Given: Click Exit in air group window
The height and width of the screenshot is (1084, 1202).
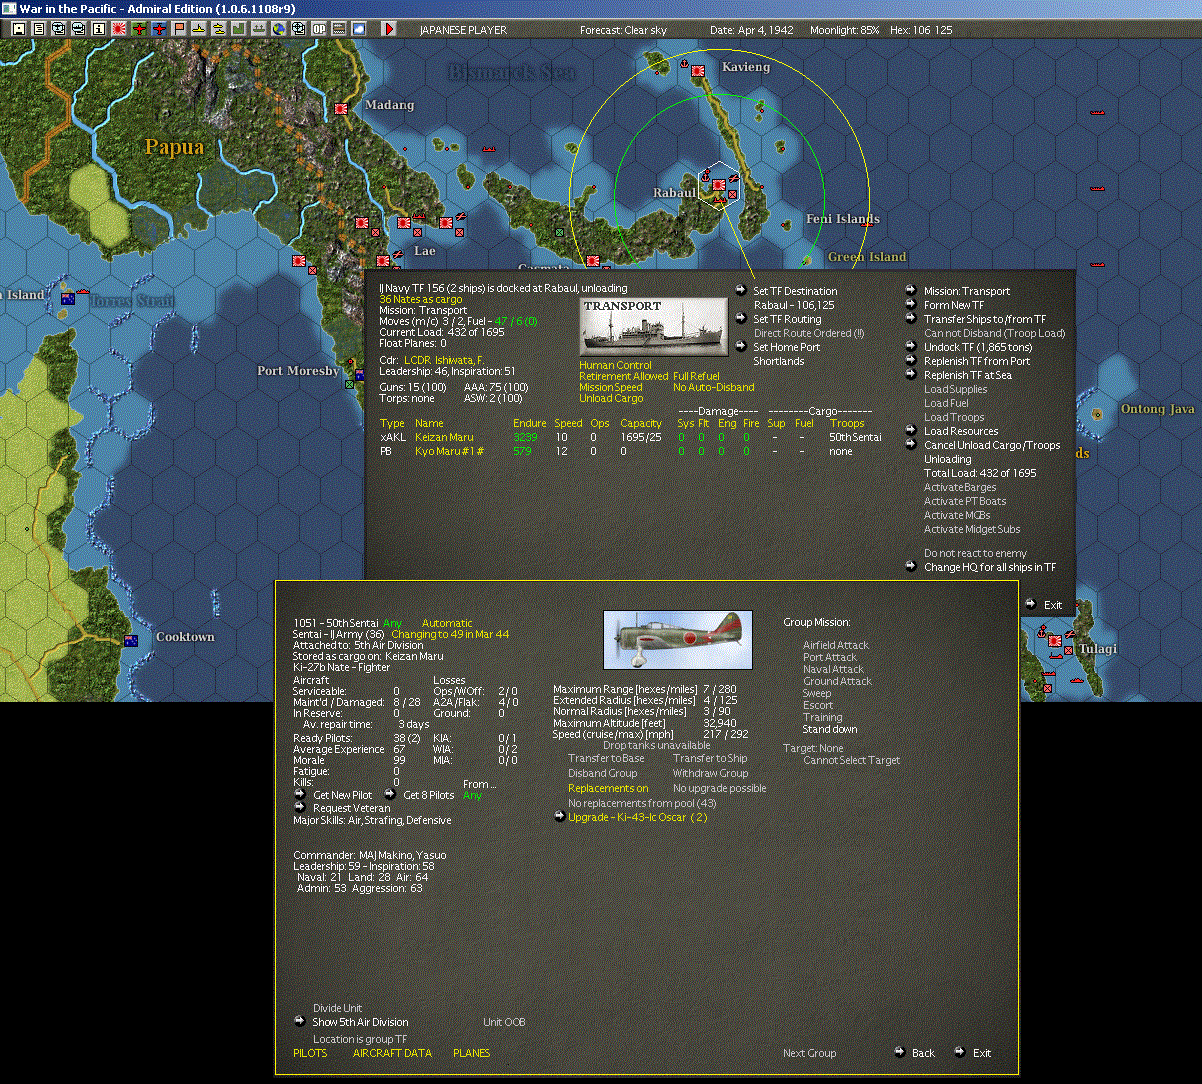Looking at the screenshot, I should 981,1053.
